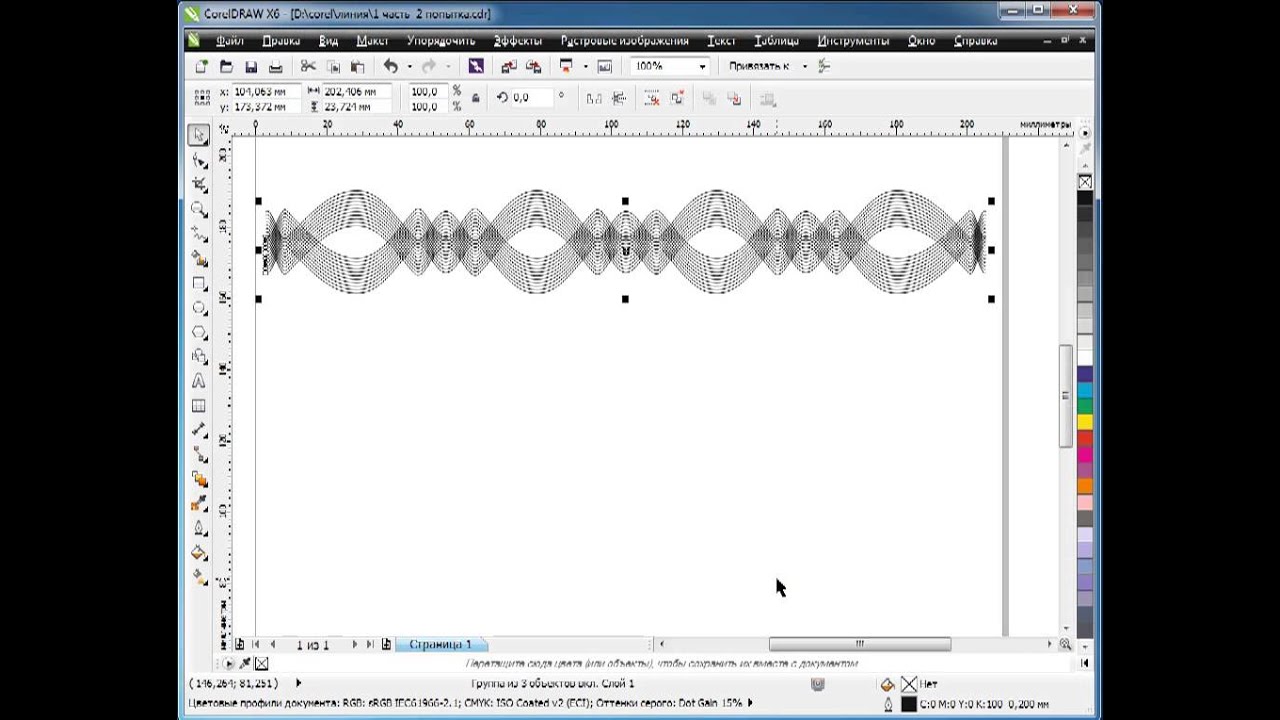Cut selection with scissors icon
Viewport: 1280px width, 720px height.
coord(308,66)
